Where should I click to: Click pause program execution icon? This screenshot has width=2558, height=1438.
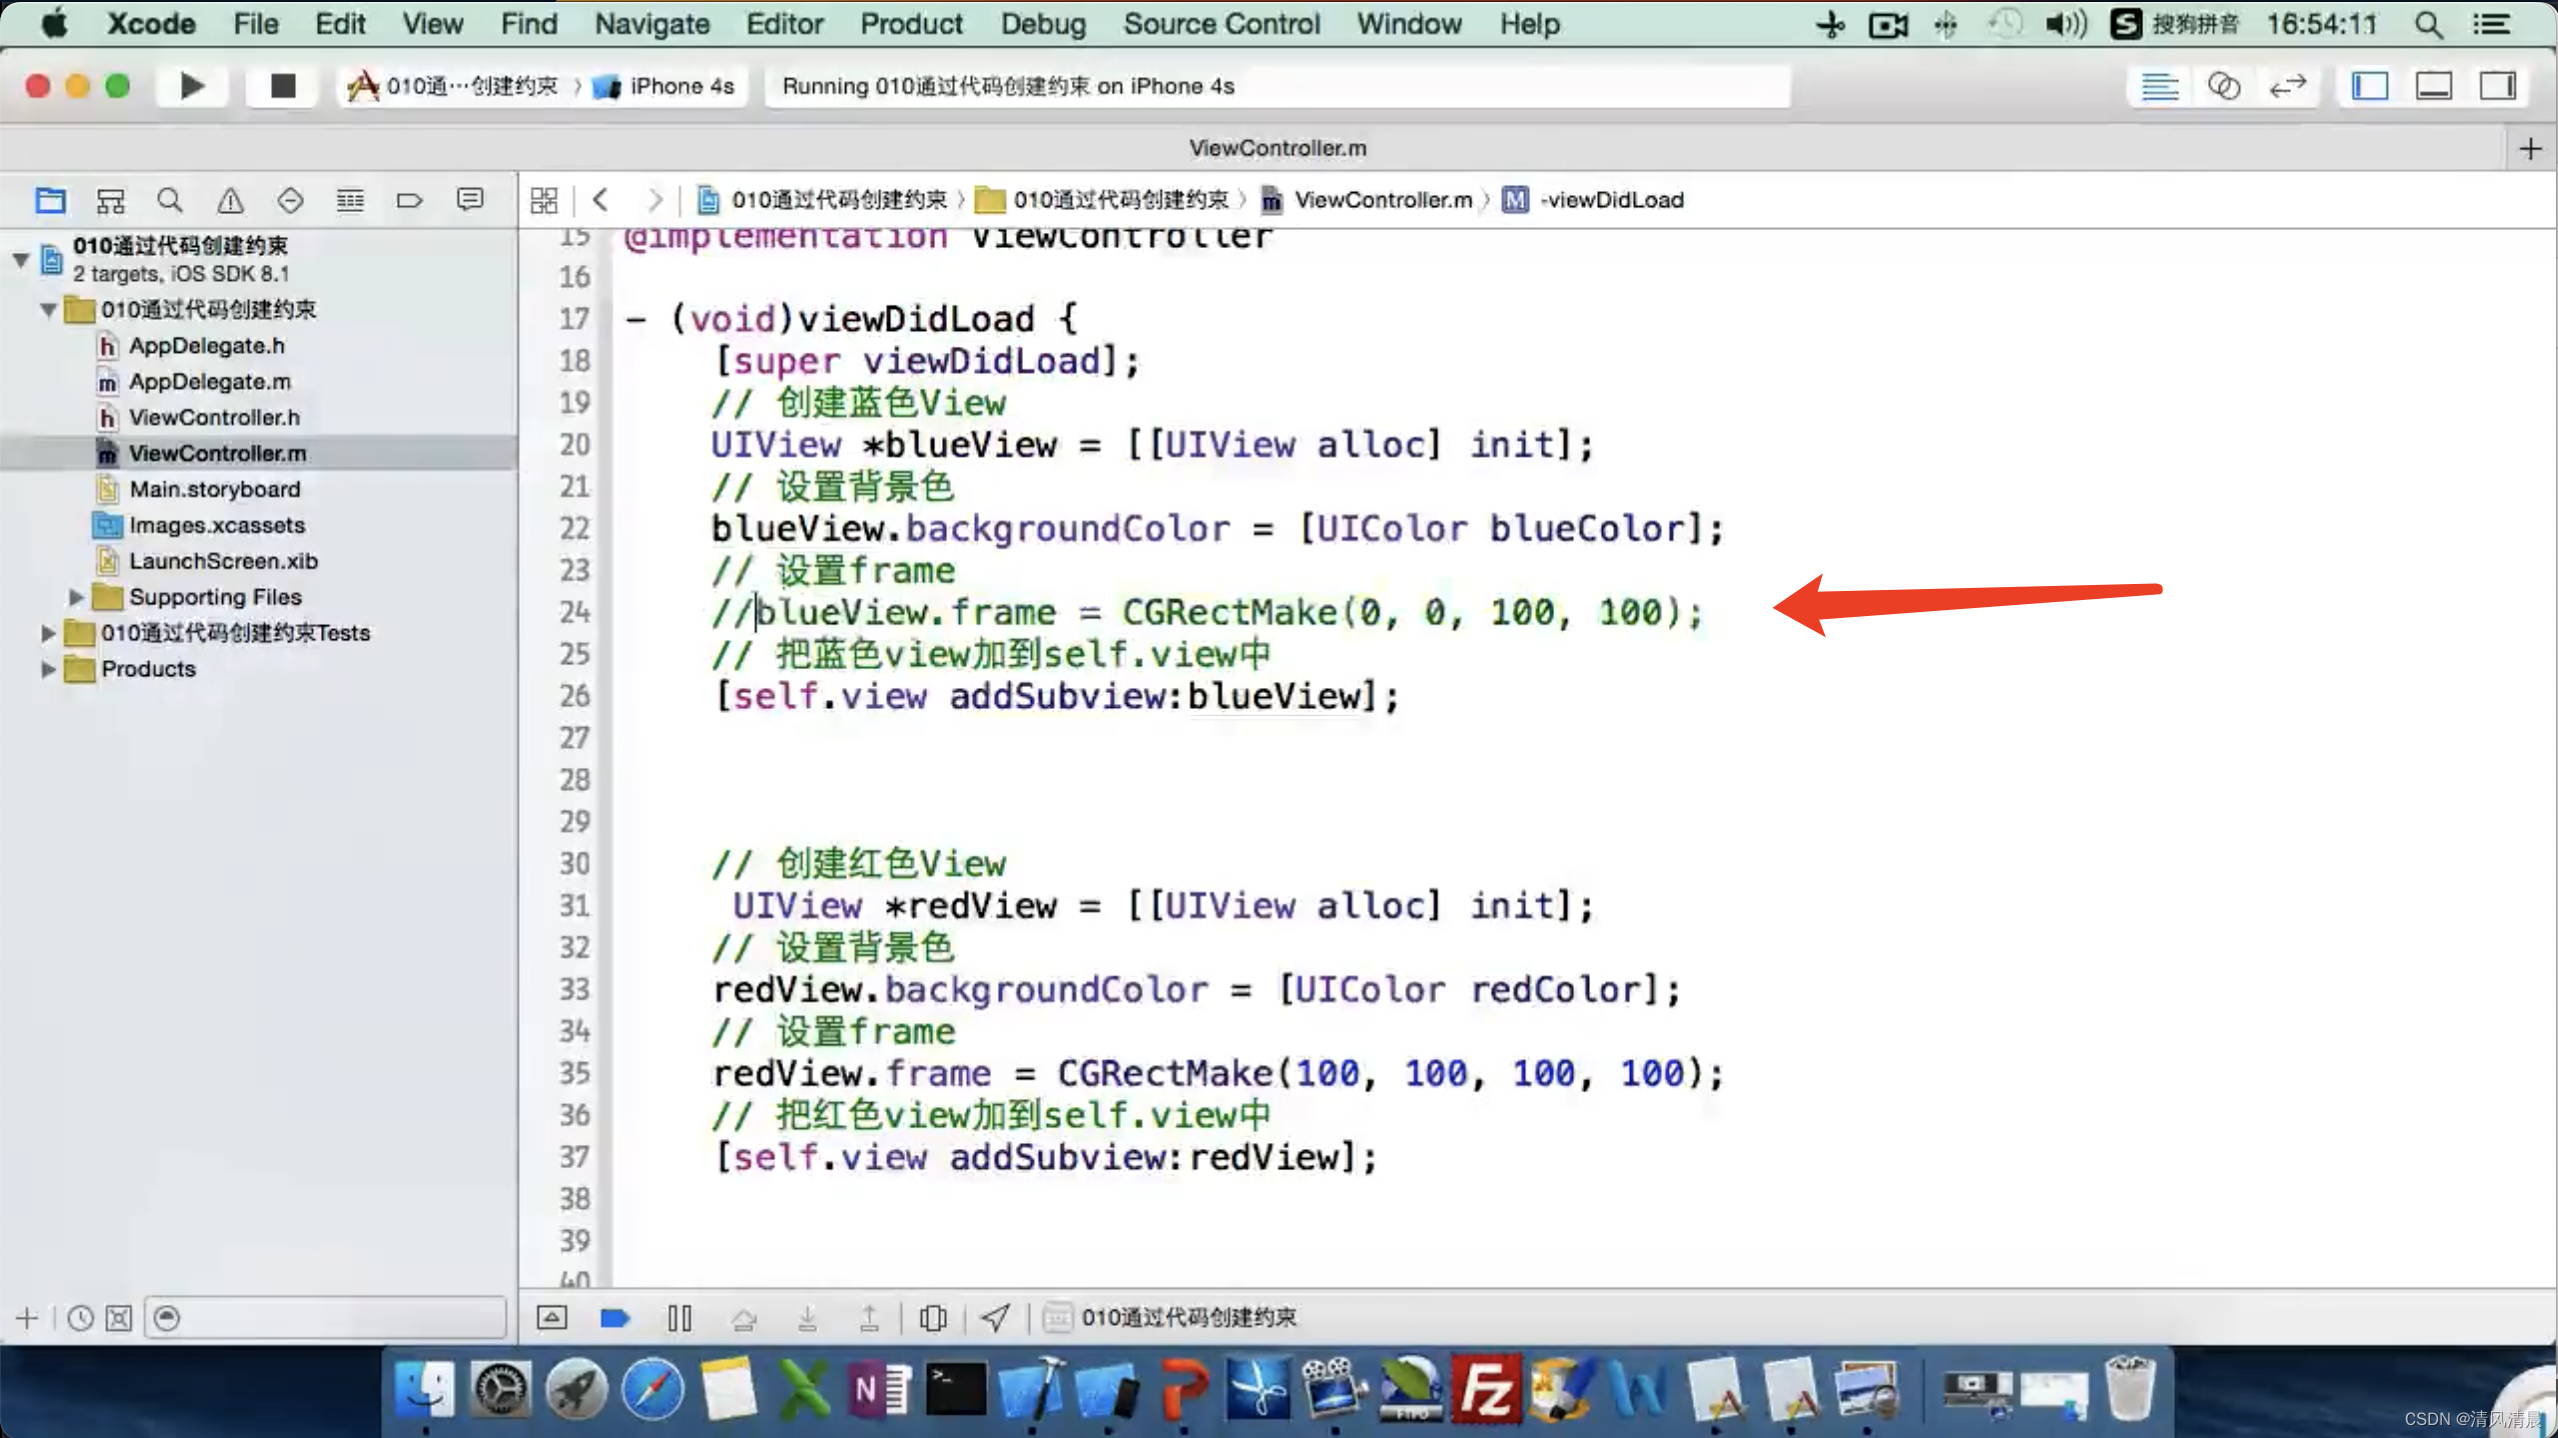(679, 1318)
